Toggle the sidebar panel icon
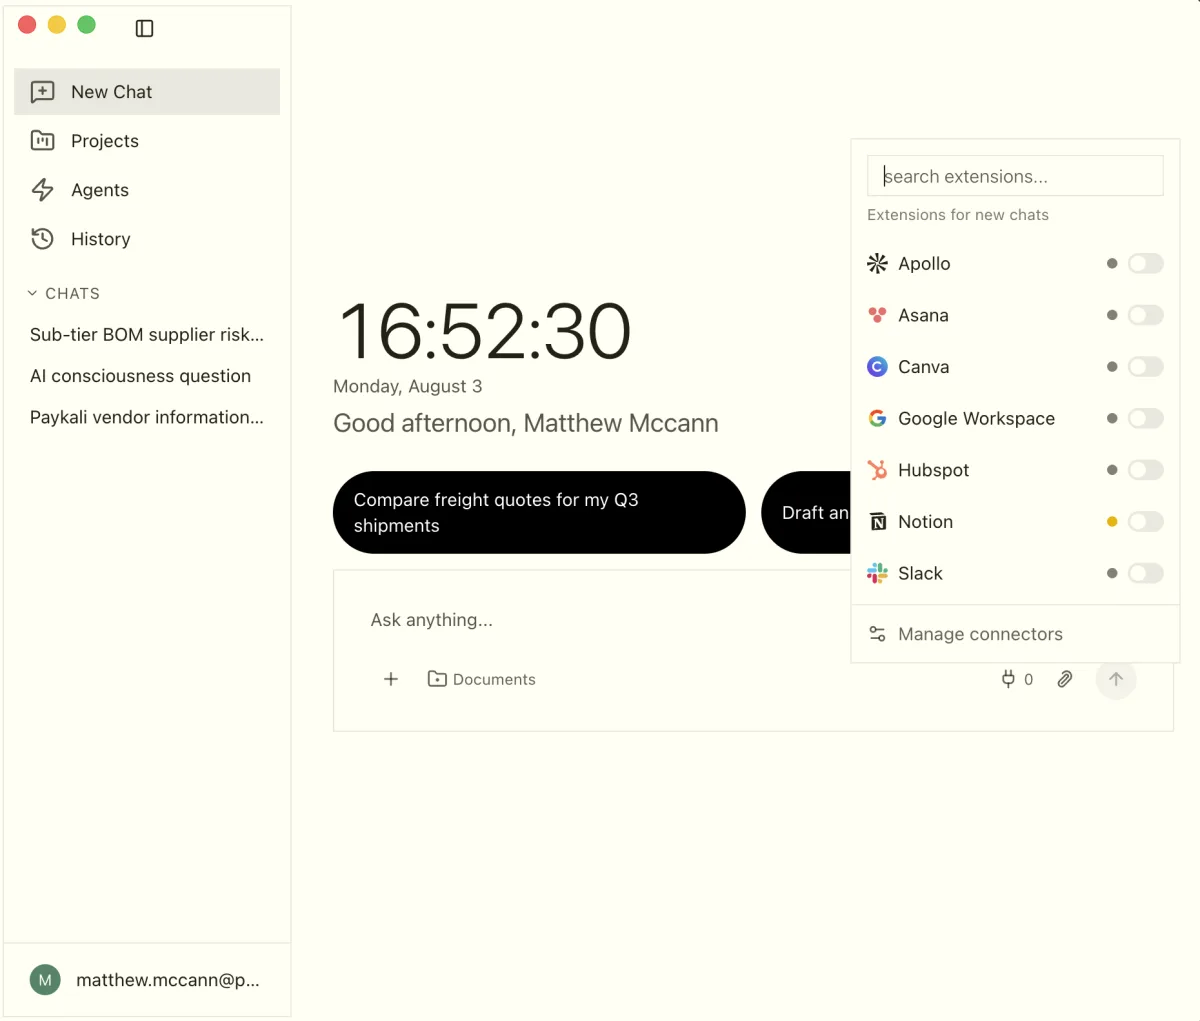This screenshot has width=1200, height=1021. [x=144, y=28]
